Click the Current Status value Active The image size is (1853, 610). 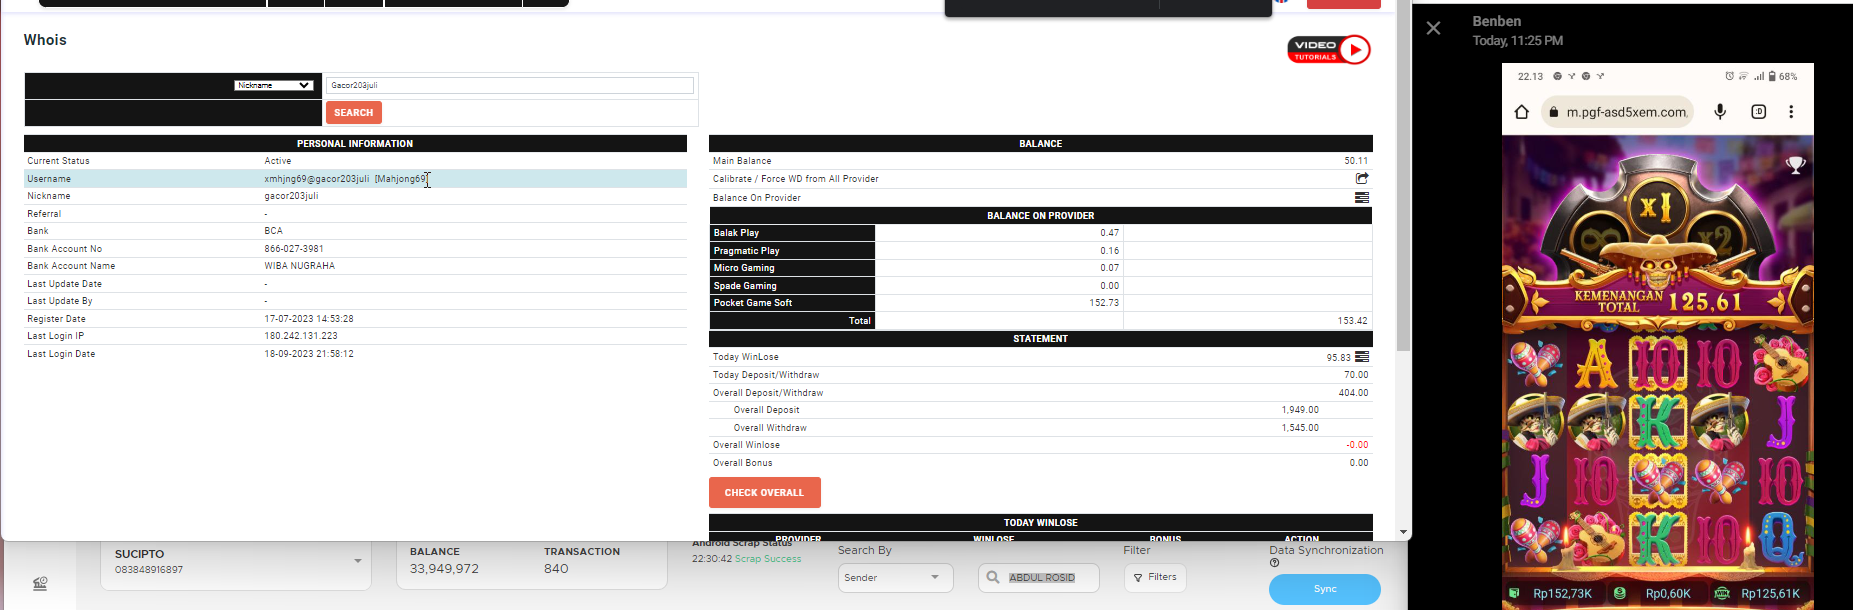[278, 161]
